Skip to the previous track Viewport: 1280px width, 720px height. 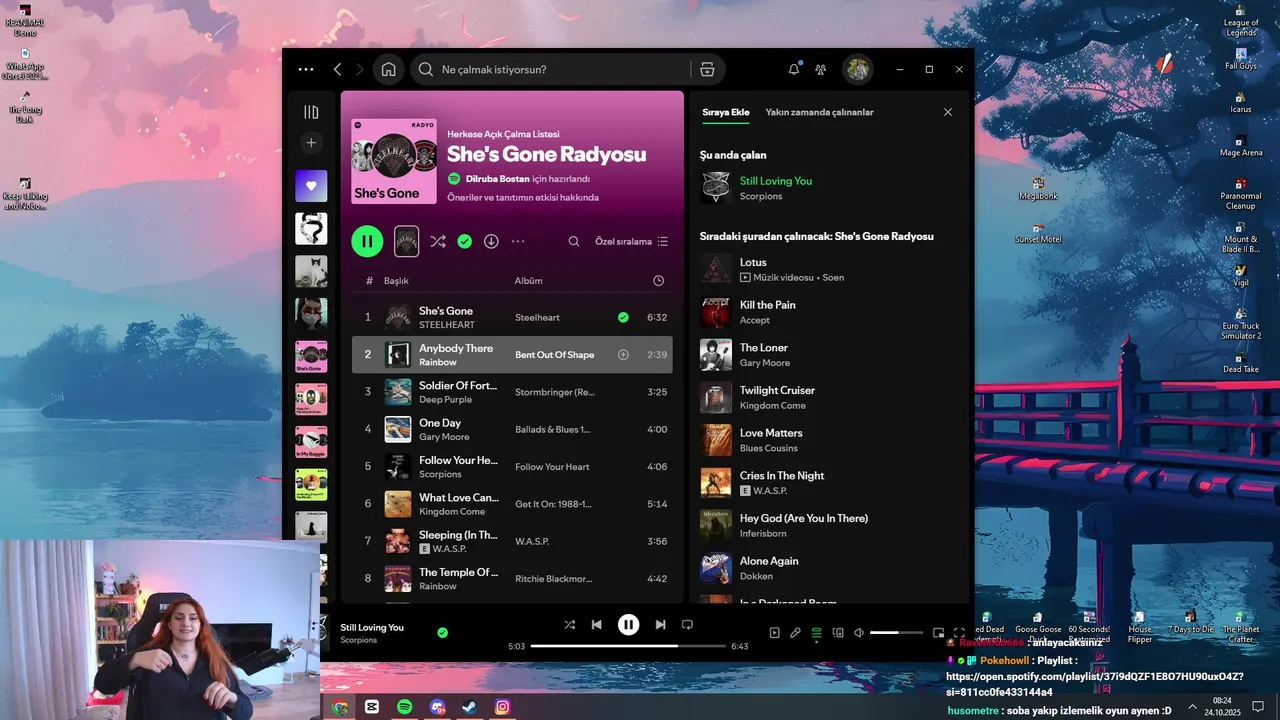pos(597,624)
